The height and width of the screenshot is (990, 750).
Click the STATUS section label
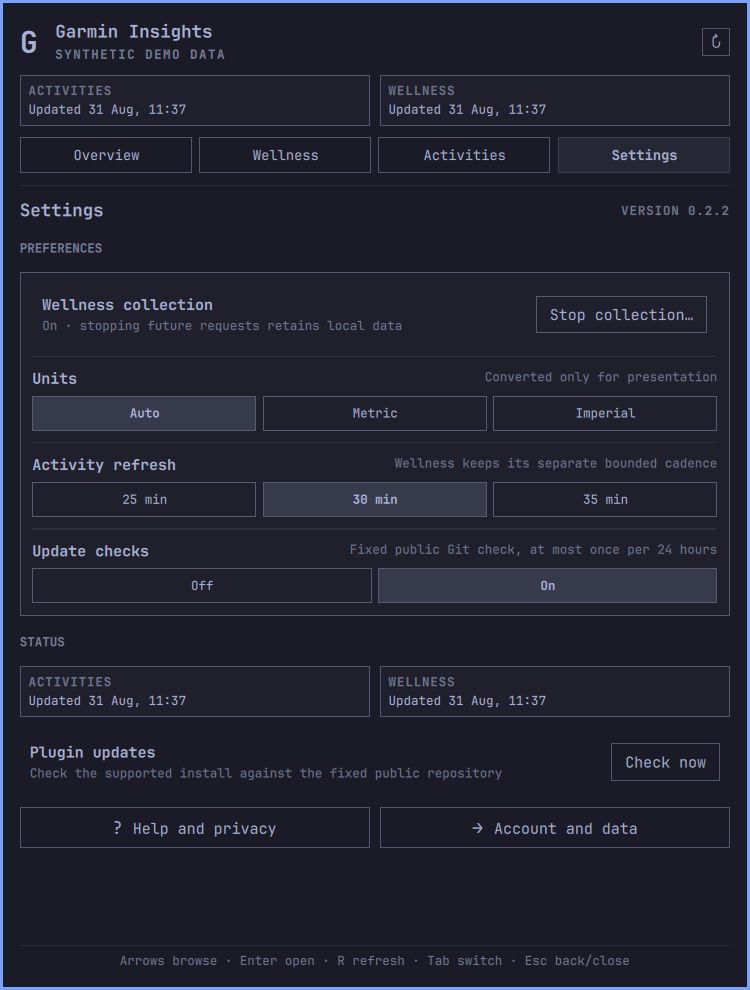(42, 642)
